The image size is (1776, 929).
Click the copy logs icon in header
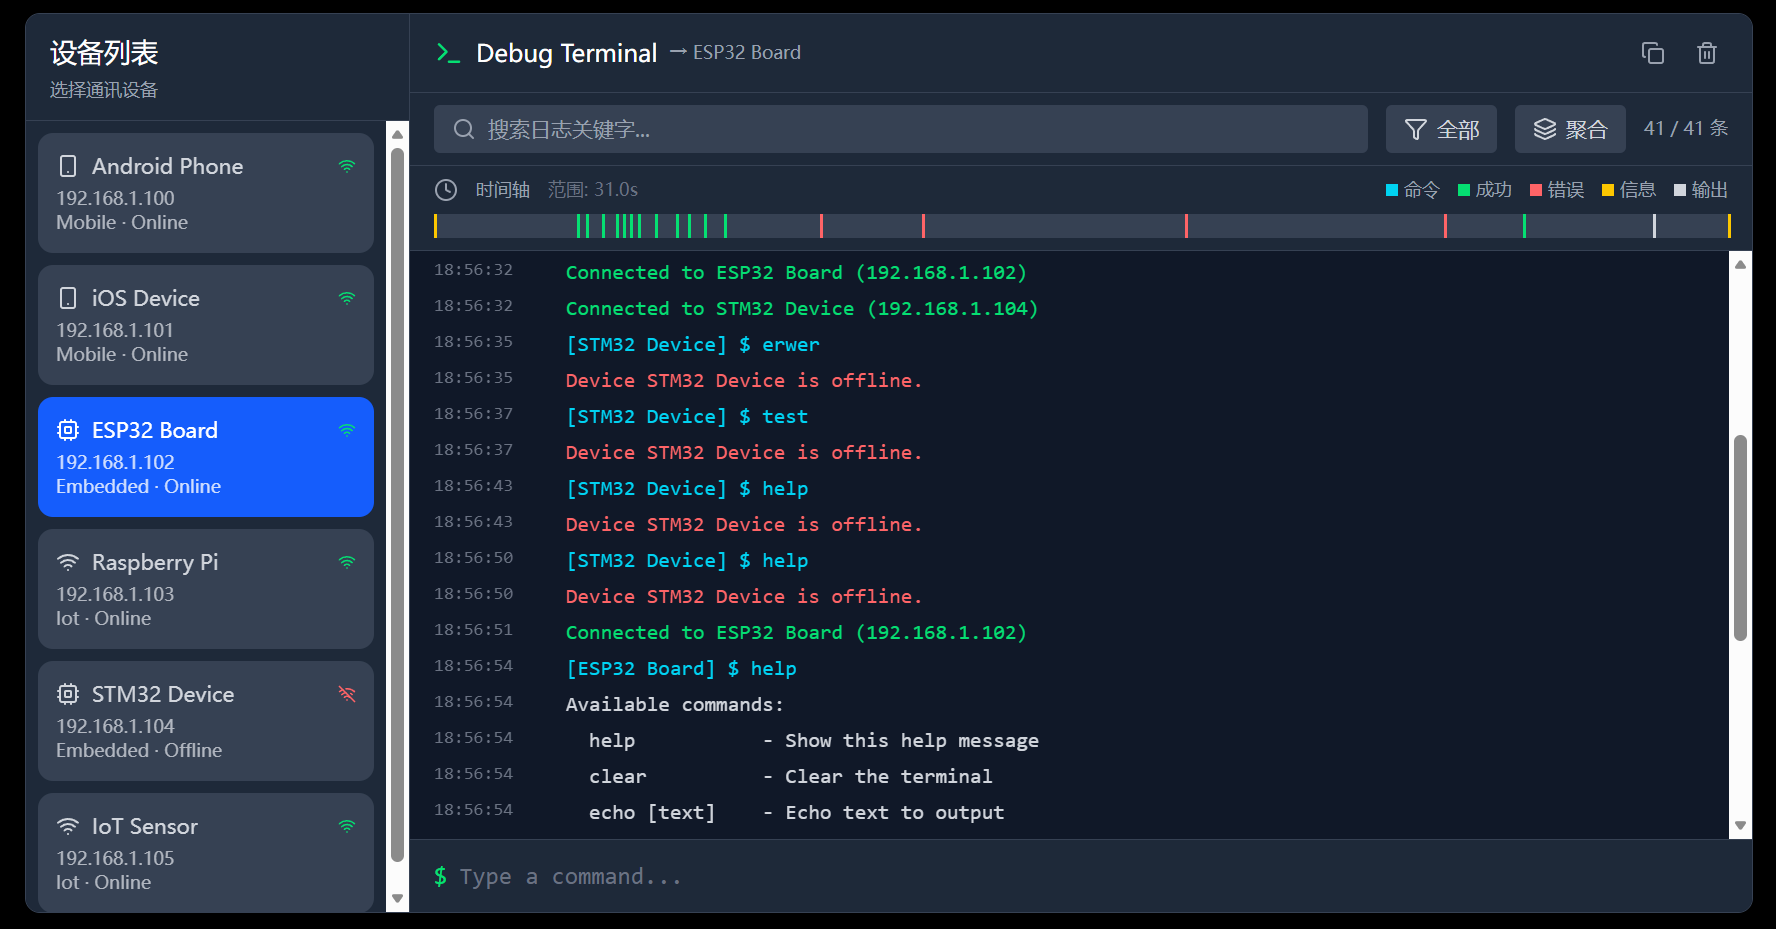tap(1652, 53)
